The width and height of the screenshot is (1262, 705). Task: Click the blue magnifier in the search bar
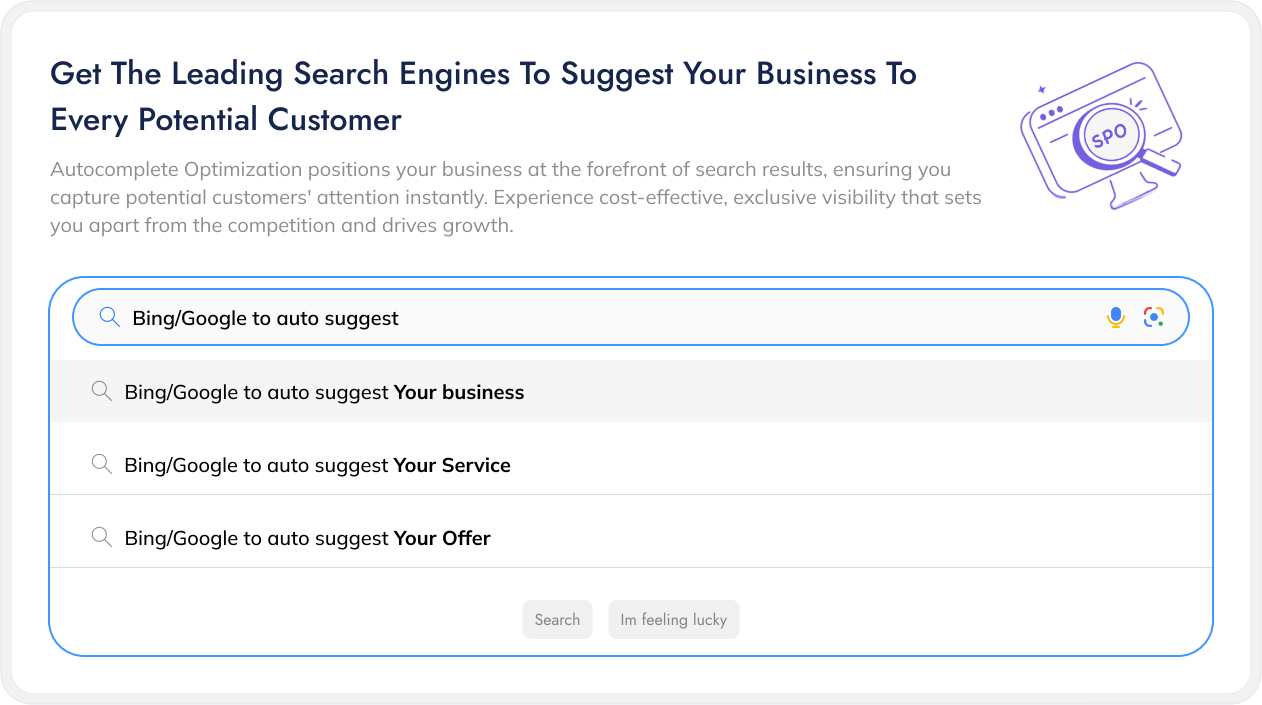[x=109, y=318]
